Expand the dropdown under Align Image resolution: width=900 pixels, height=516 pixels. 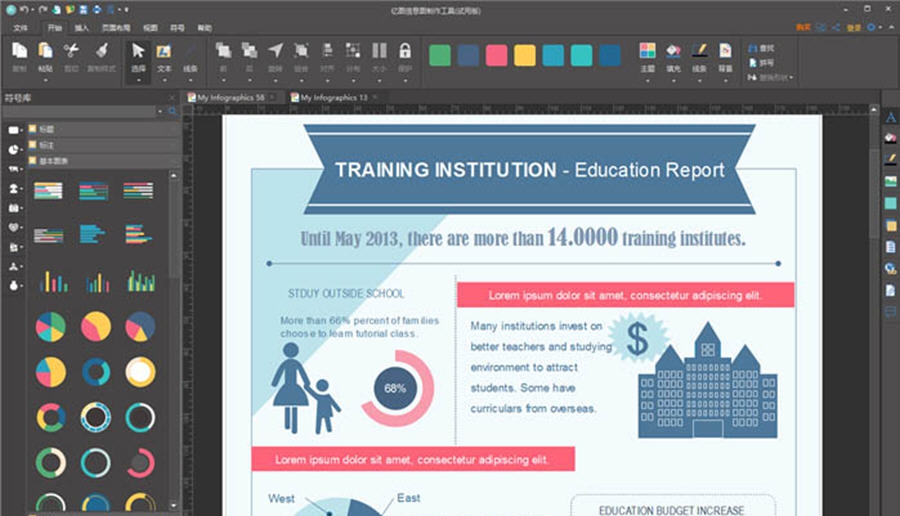327,80
